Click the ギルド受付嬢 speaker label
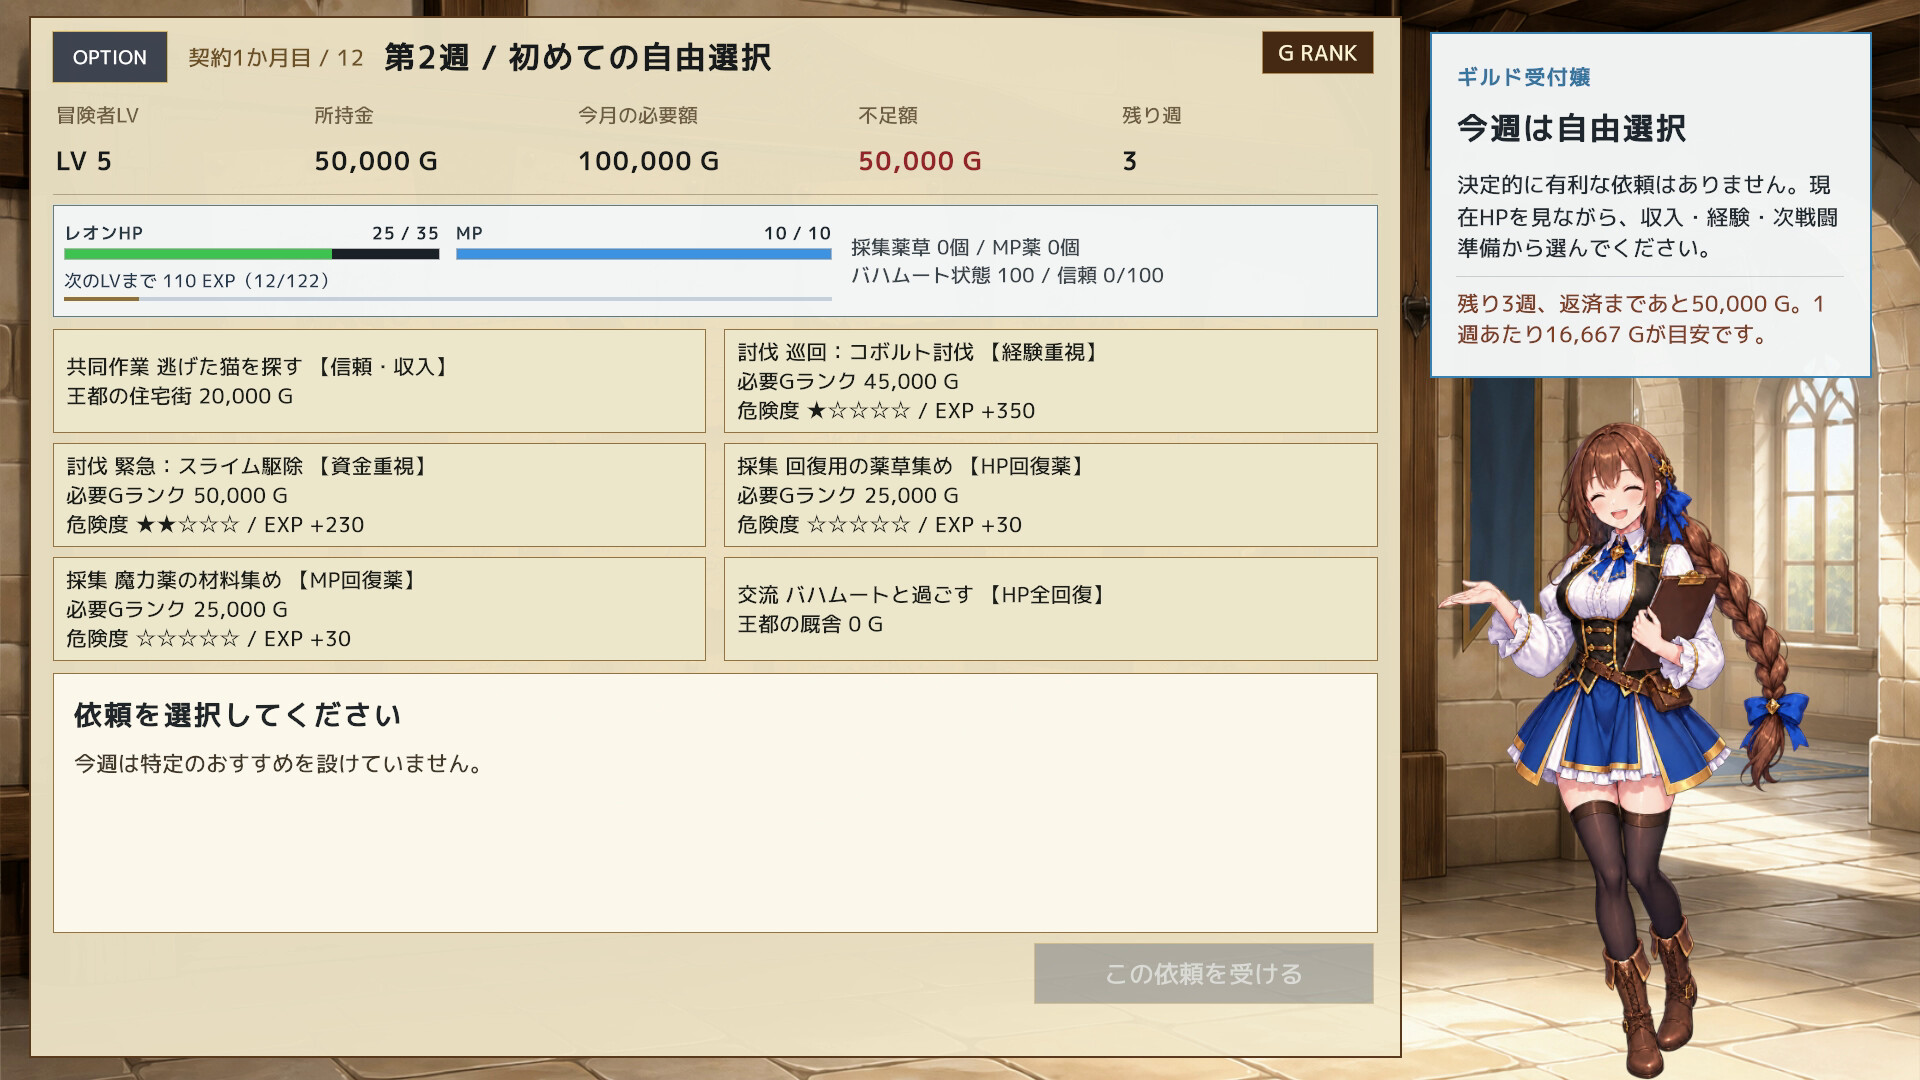 pos(1523,77)
